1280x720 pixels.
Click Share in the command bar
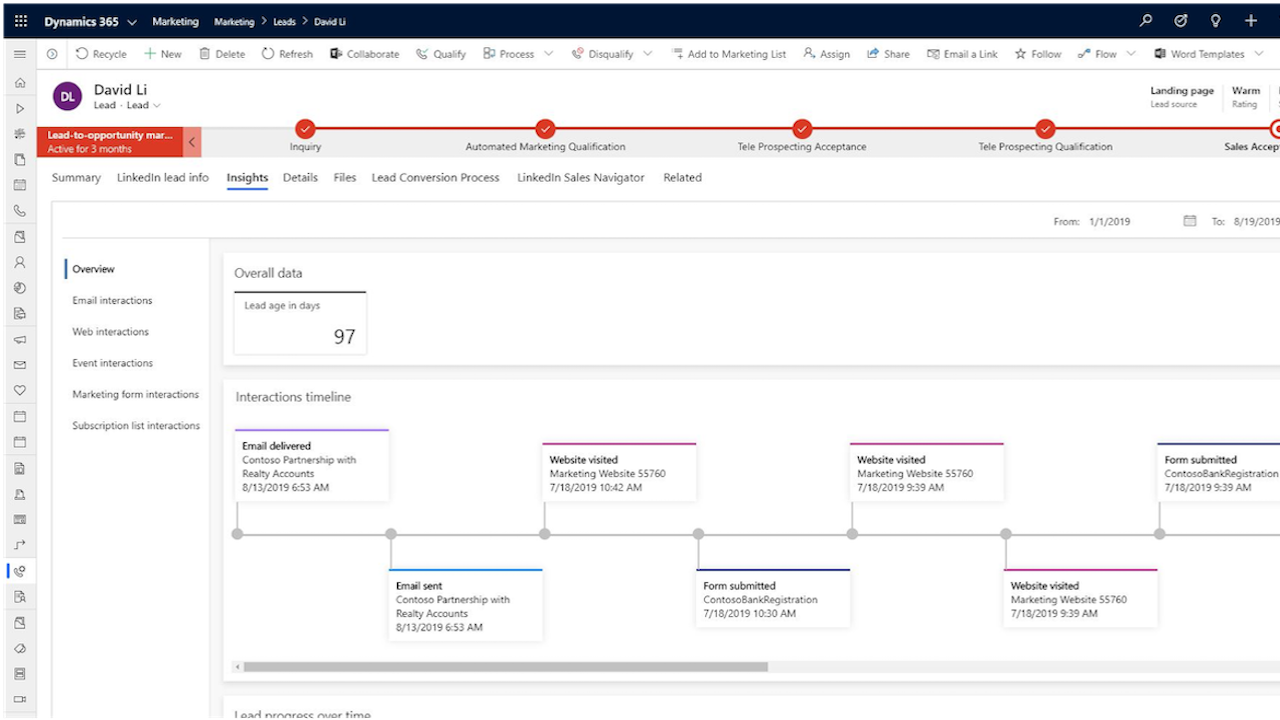(888, 54)
